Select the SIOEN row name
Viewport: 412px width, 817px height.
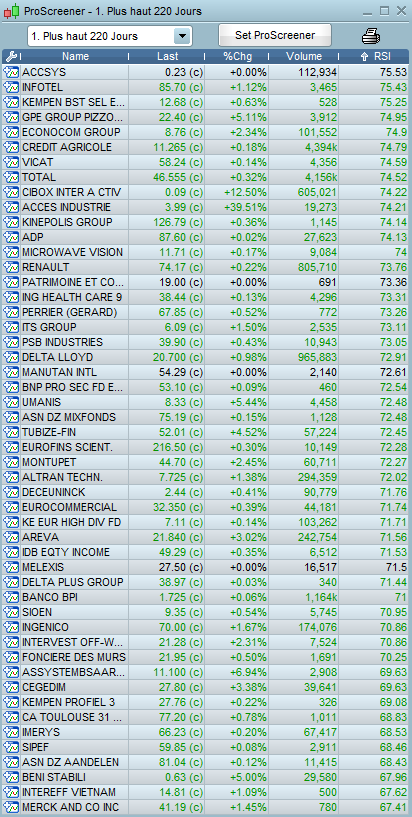click(37, 612)
